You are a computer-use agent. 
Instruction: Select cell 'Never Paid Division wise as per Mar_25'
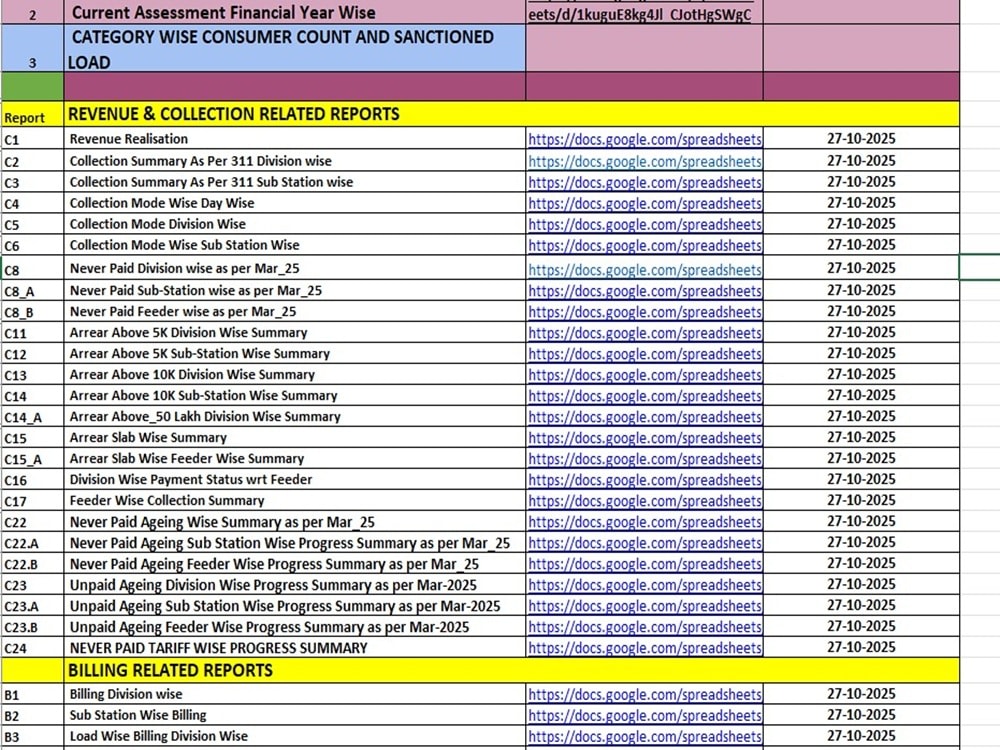tap(295, 268)
